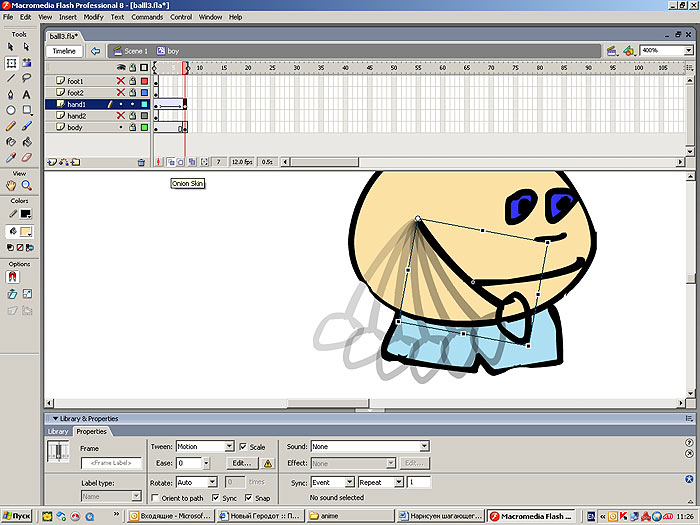700x525 pixels.
Task: Toggle the Scale checkbox
Action: tap(243, 446)
